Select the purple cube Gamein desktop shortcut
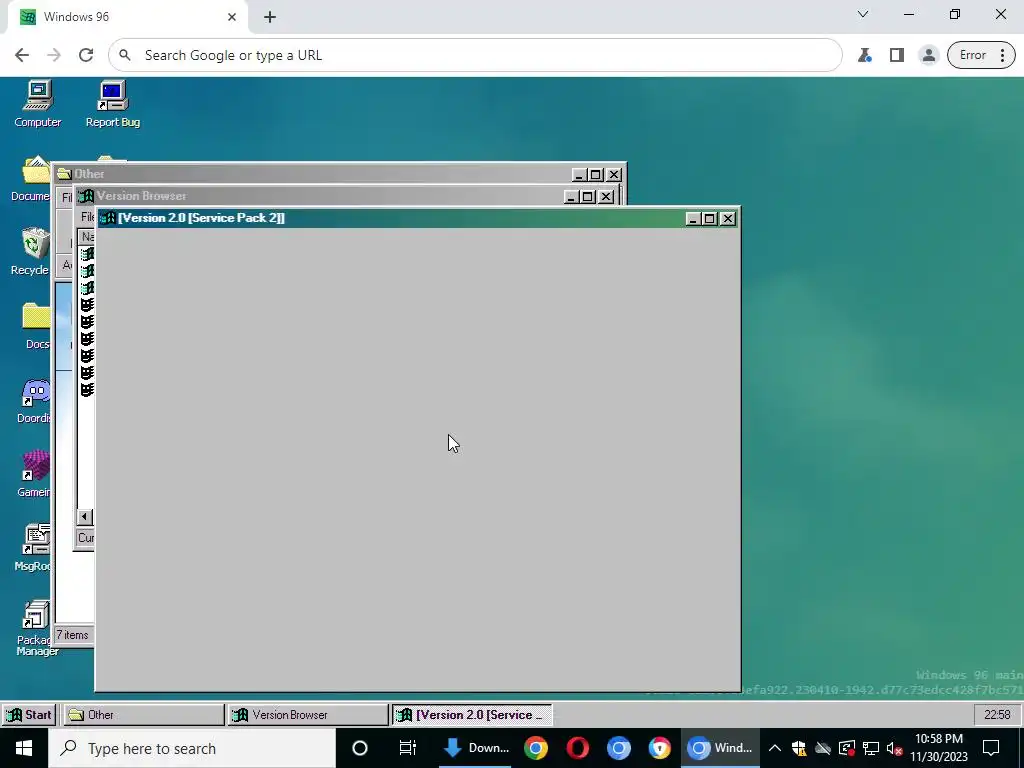This screenshot has width=1024, height=768. pyautogui.click(x=35, y=474)
